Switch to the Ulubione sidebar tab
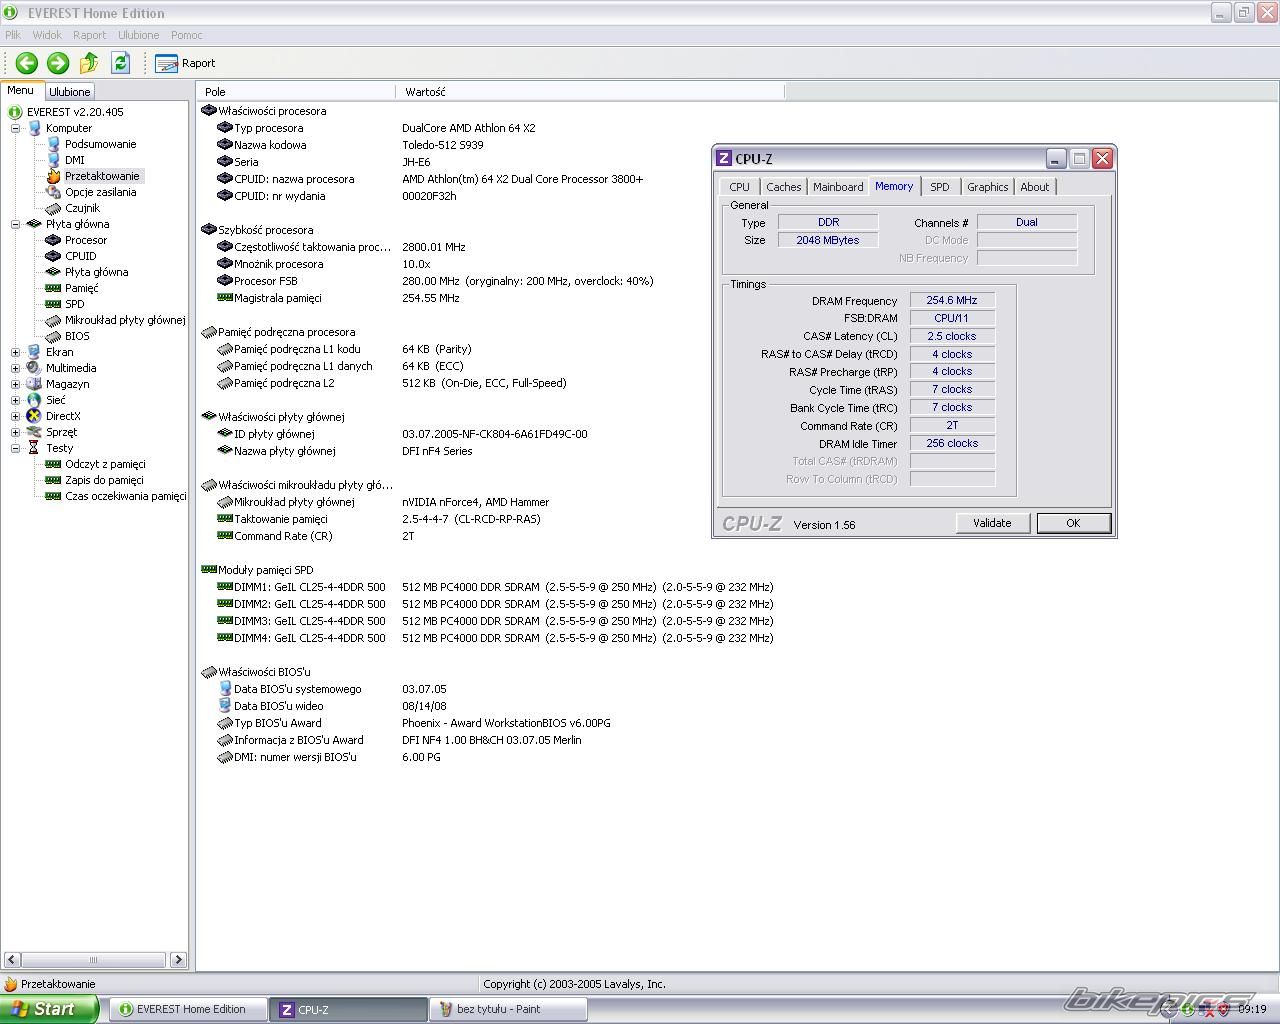1280x1024 pixels. (70, 92)
